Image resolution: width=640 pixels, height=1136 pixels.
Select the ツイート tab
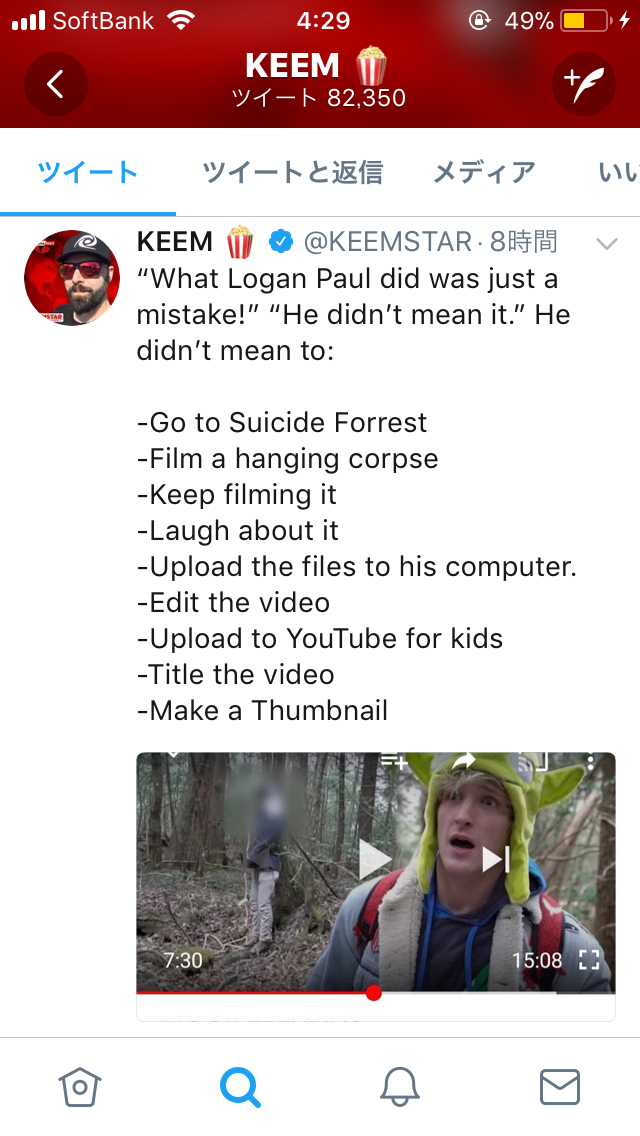tap(88, 172)
